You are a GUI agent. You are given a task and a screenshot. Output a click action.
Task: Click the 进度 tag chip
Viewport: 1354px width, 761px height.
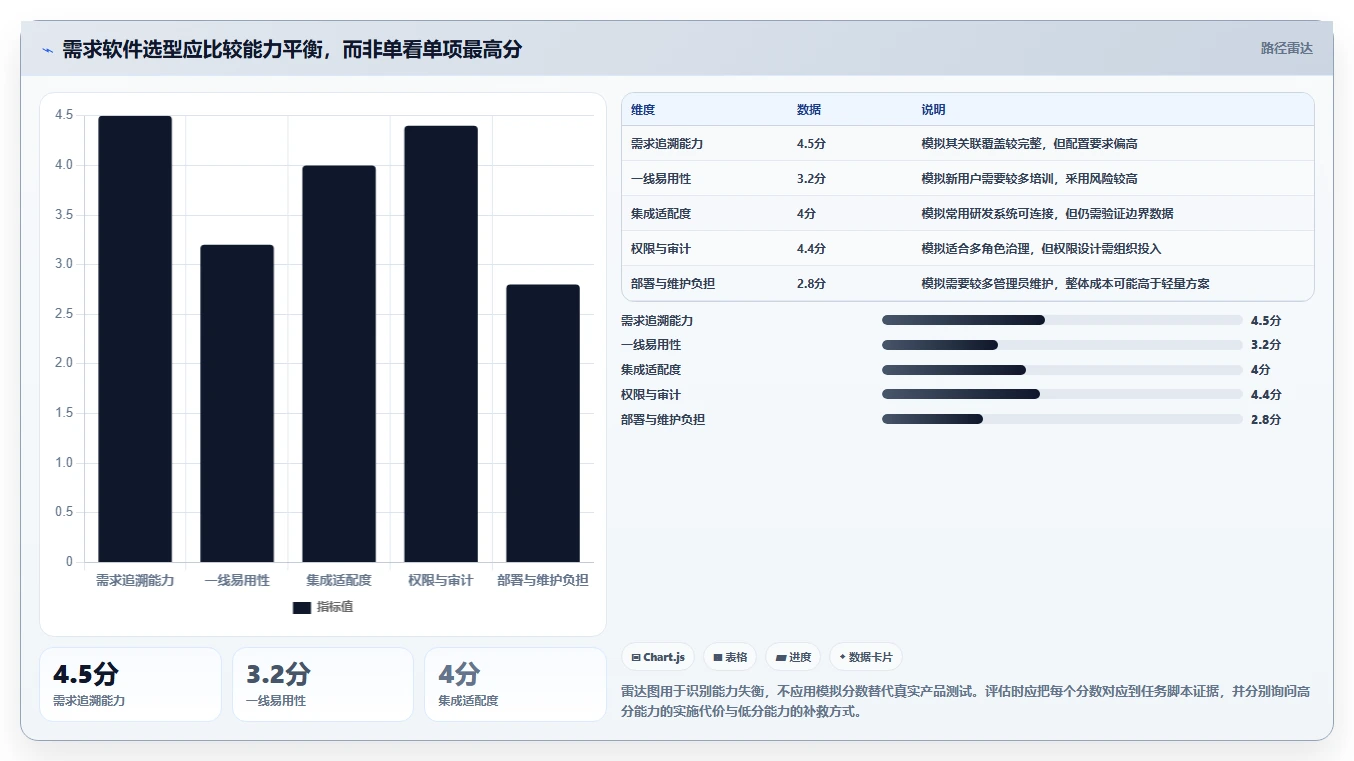(x=793, y=657)
